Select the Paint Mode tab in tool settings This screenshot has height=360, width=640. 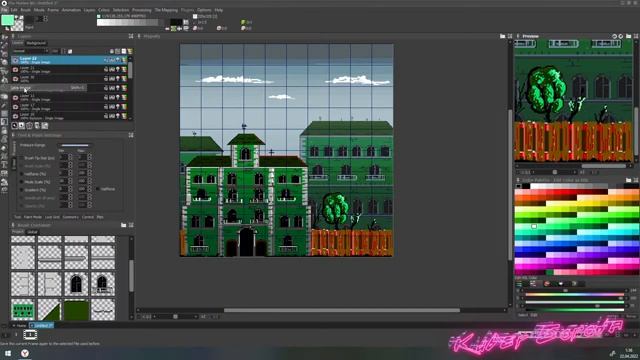pyautogui.click(x=33, y=217)
